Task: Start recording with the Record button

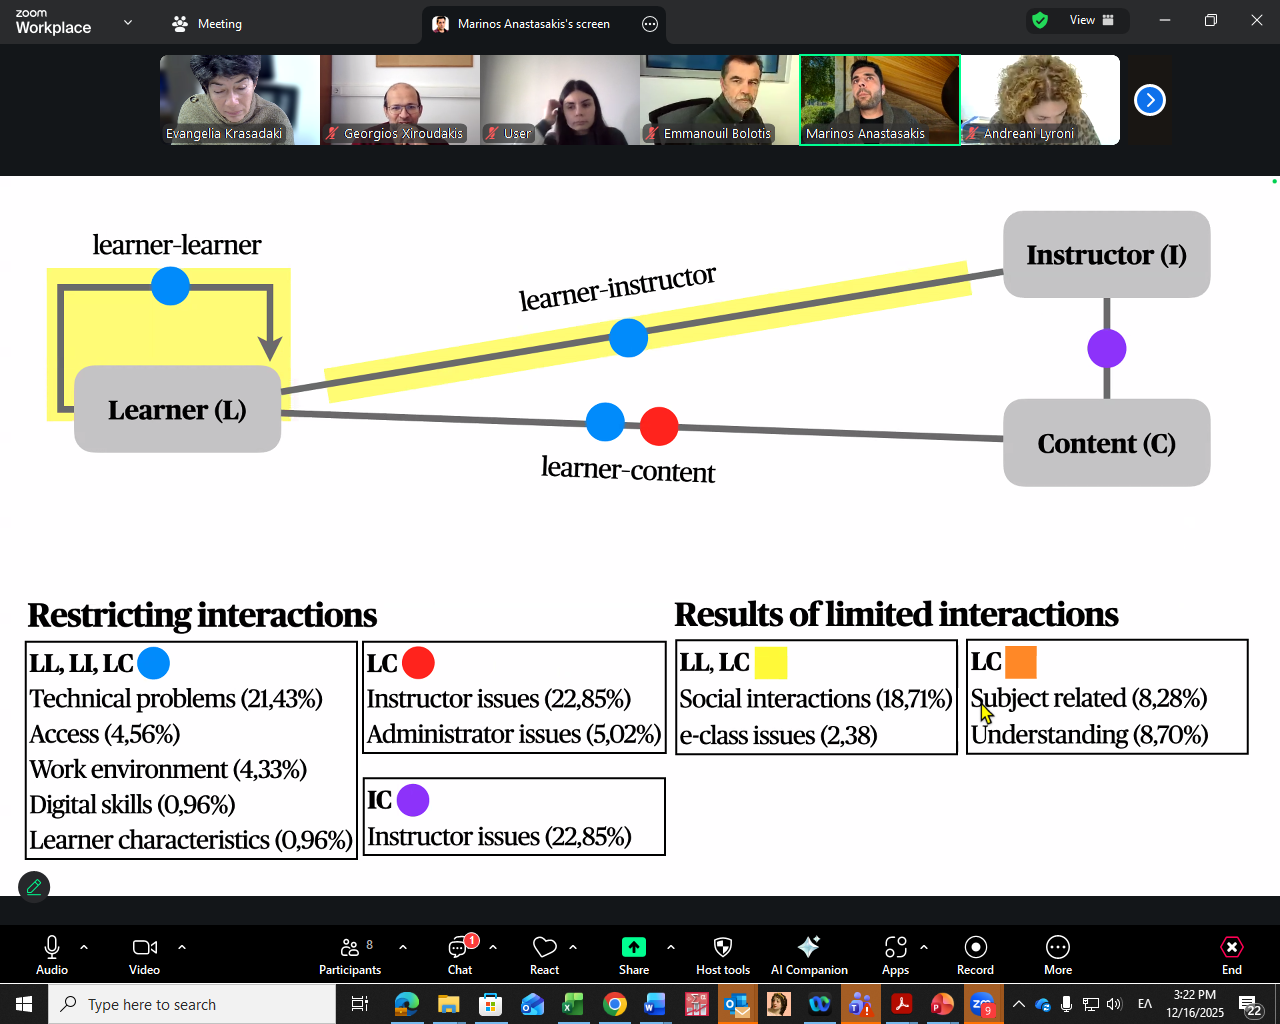Action: (x=975, y=956)
